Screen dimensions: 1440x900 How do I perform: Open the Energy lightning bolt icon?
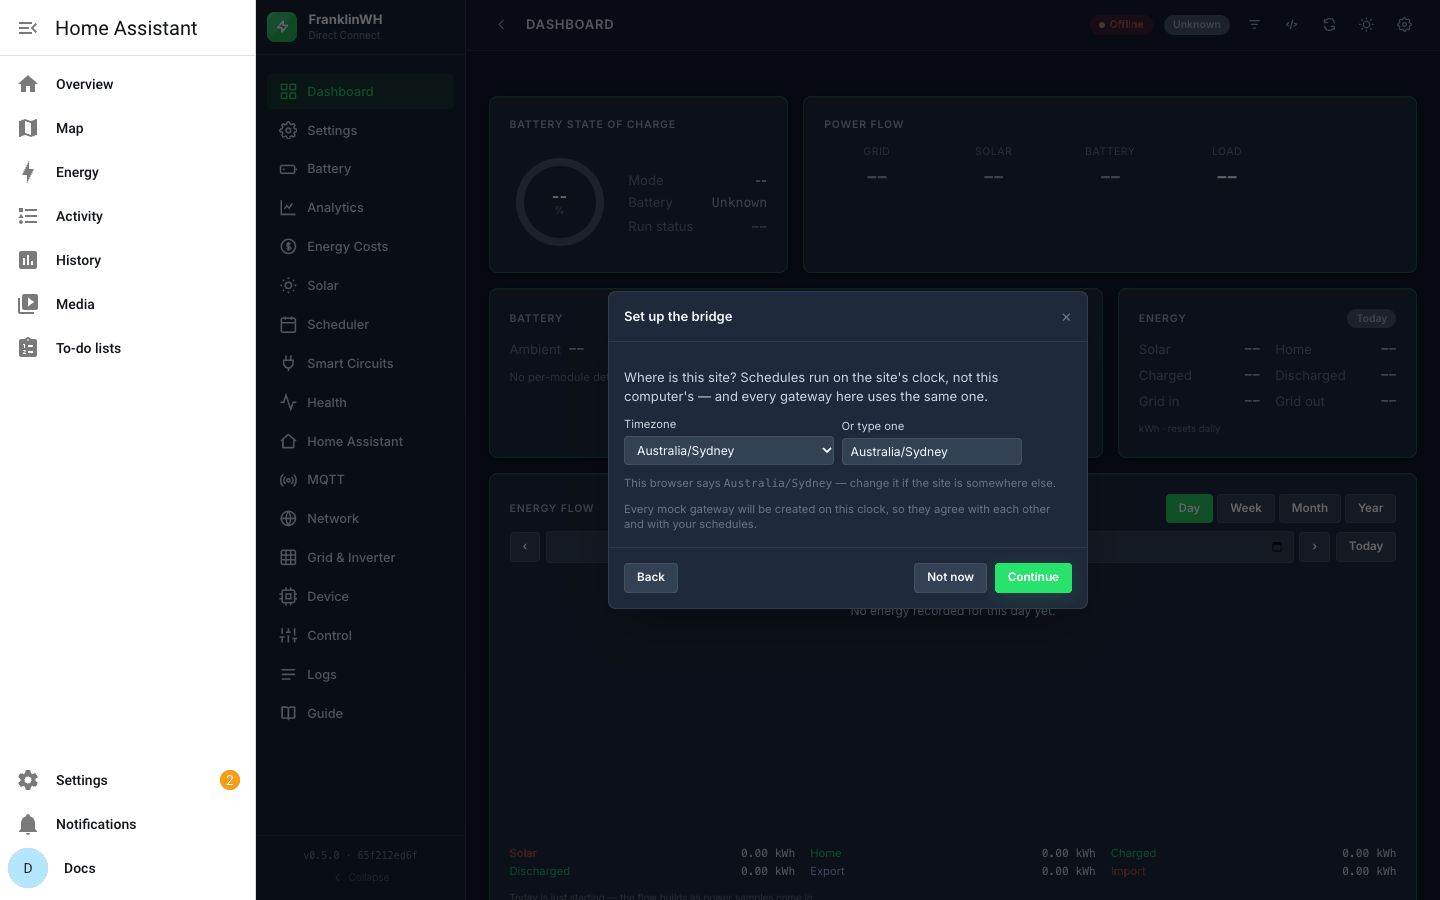point(28,172)
